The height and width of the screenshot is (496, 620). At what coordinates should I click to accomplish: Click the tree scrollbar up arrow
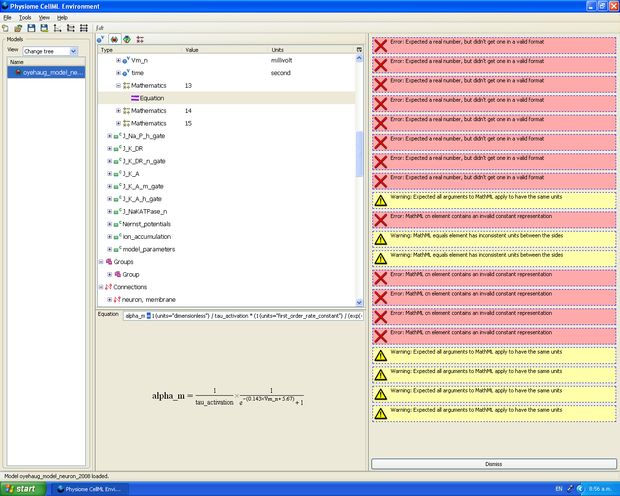[359, 58]
